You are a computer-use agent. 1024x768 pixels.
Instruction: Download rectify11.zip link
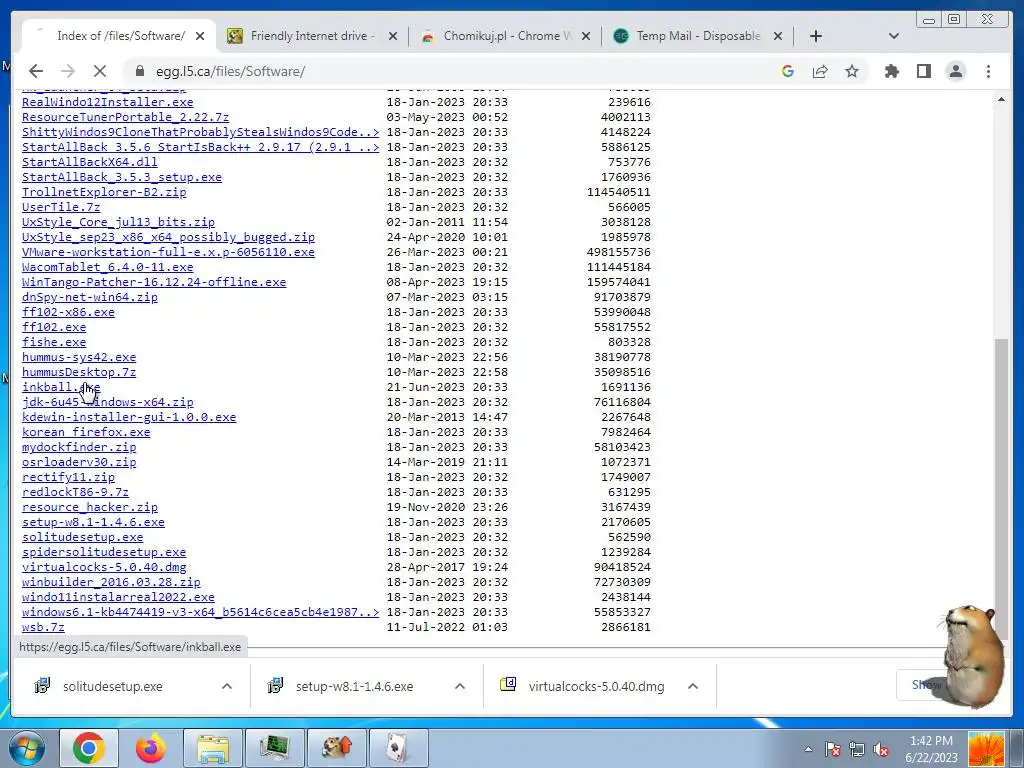(68, 477)
